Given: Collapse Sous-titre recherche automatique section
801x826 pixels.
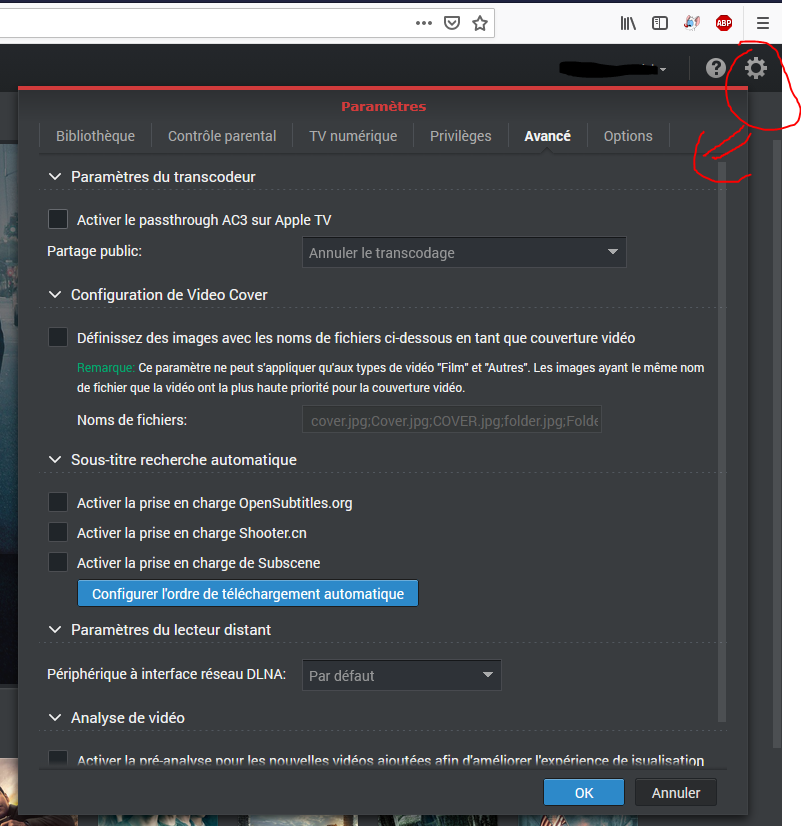Looking at the screenshot, I should coord(55,459).
